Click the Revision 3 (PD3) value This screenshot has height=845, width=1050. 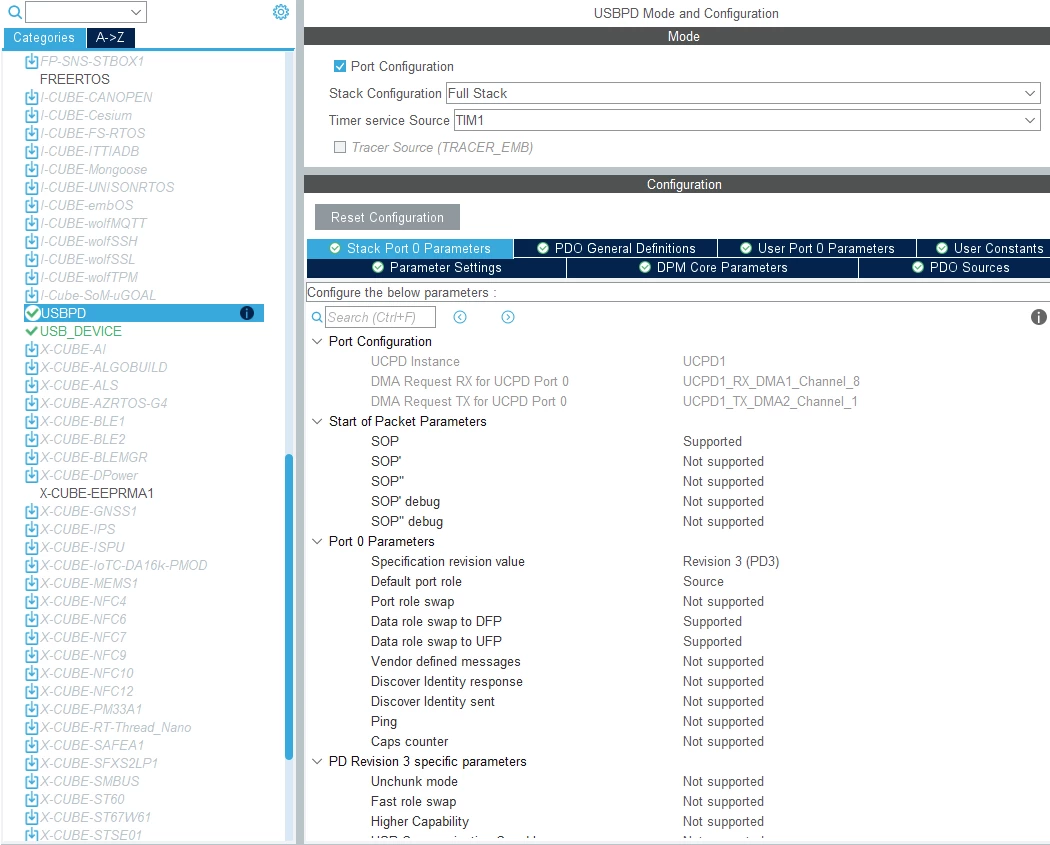(731, 561)
